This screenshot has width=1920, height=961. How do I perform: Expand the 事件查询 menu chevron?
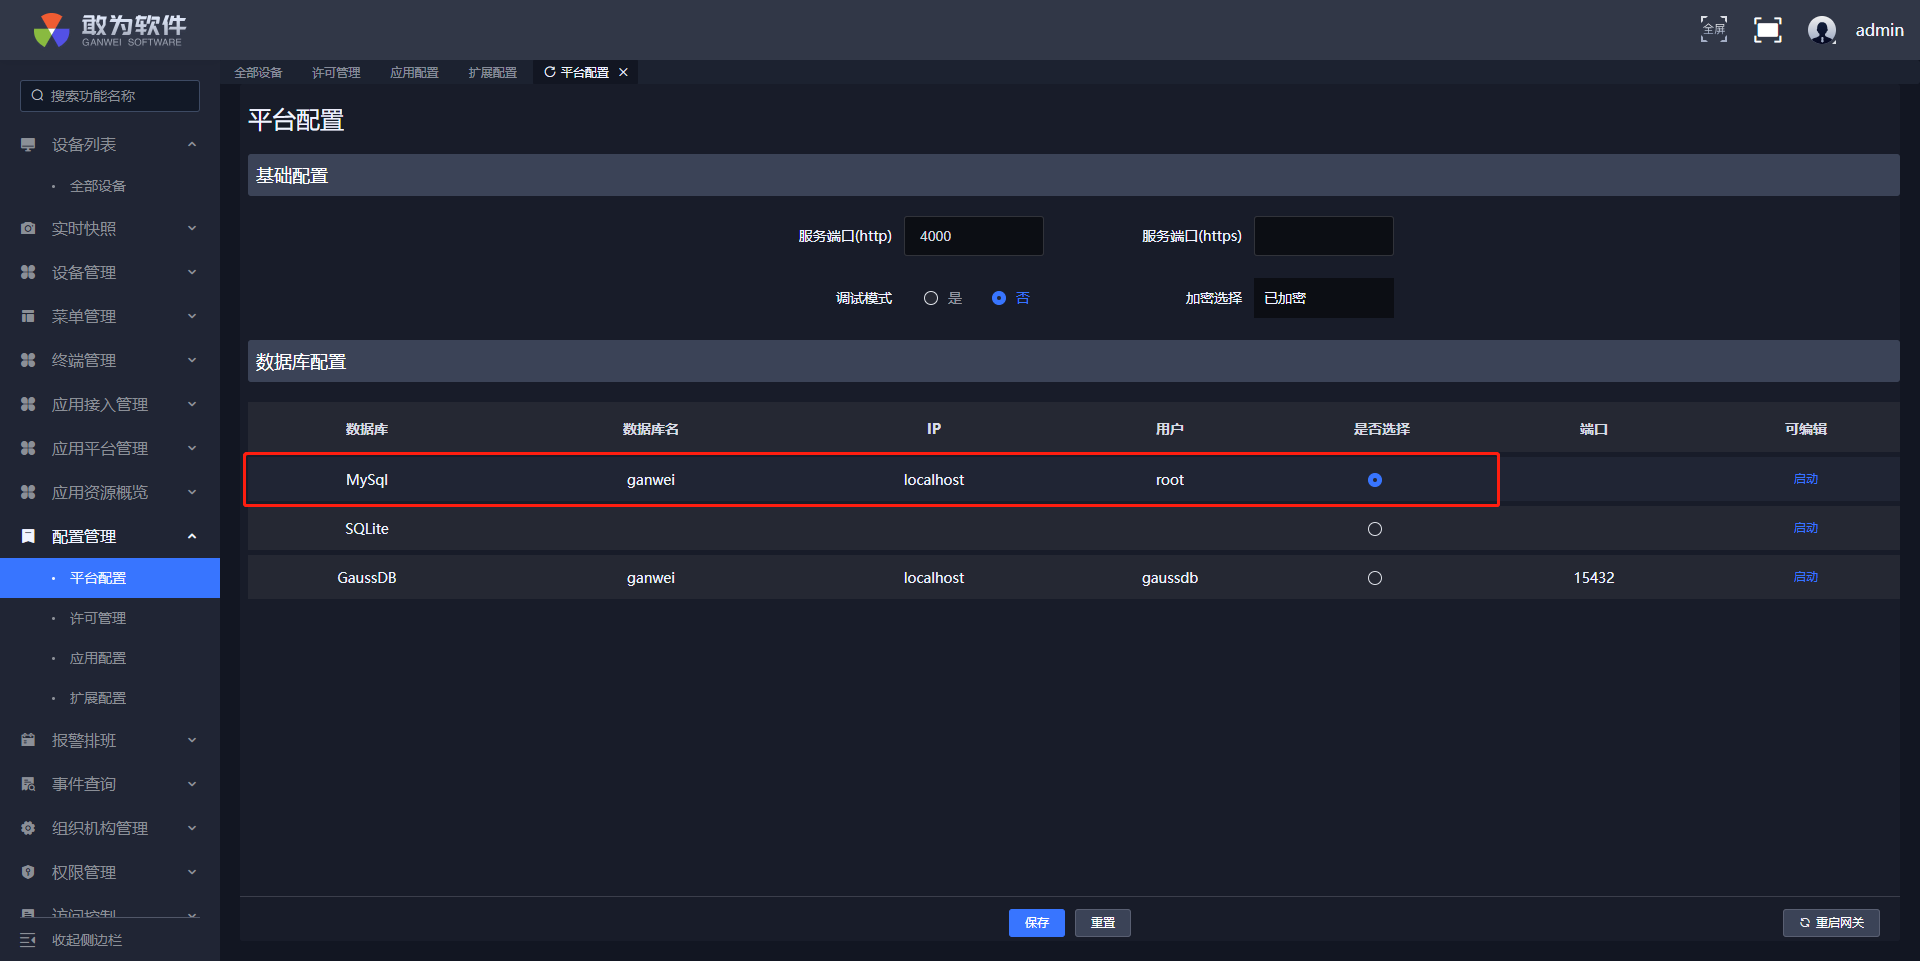coord(192,785)
